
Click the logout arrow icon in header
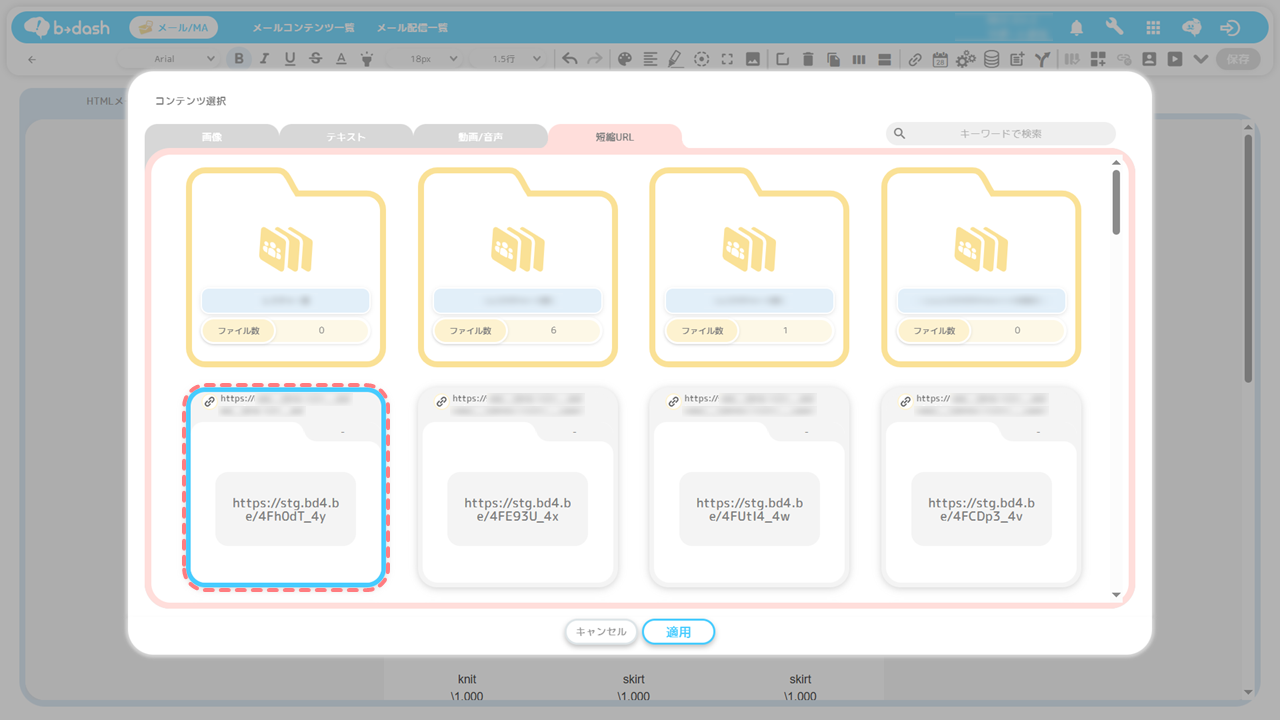(x=1231, y=28)
